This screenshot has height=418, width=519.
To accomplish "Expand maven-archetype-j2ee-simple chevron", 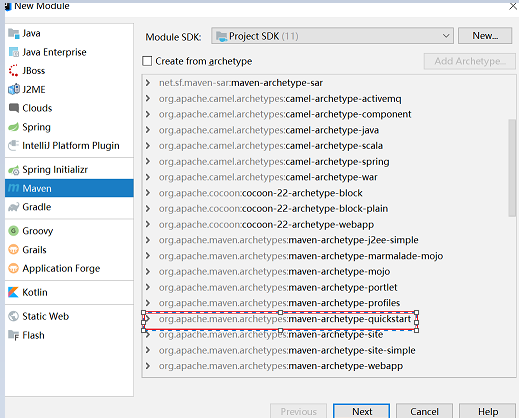I will coord(148,240).
